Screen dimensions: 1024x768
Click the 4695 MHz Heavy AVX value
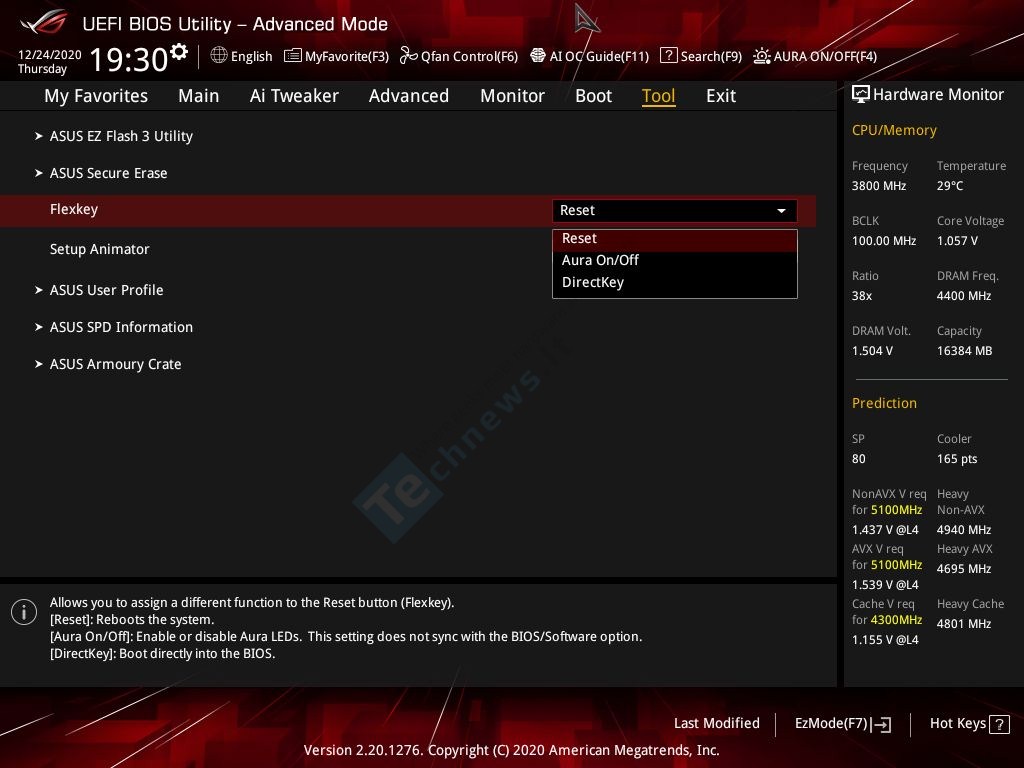pos(964,569)
